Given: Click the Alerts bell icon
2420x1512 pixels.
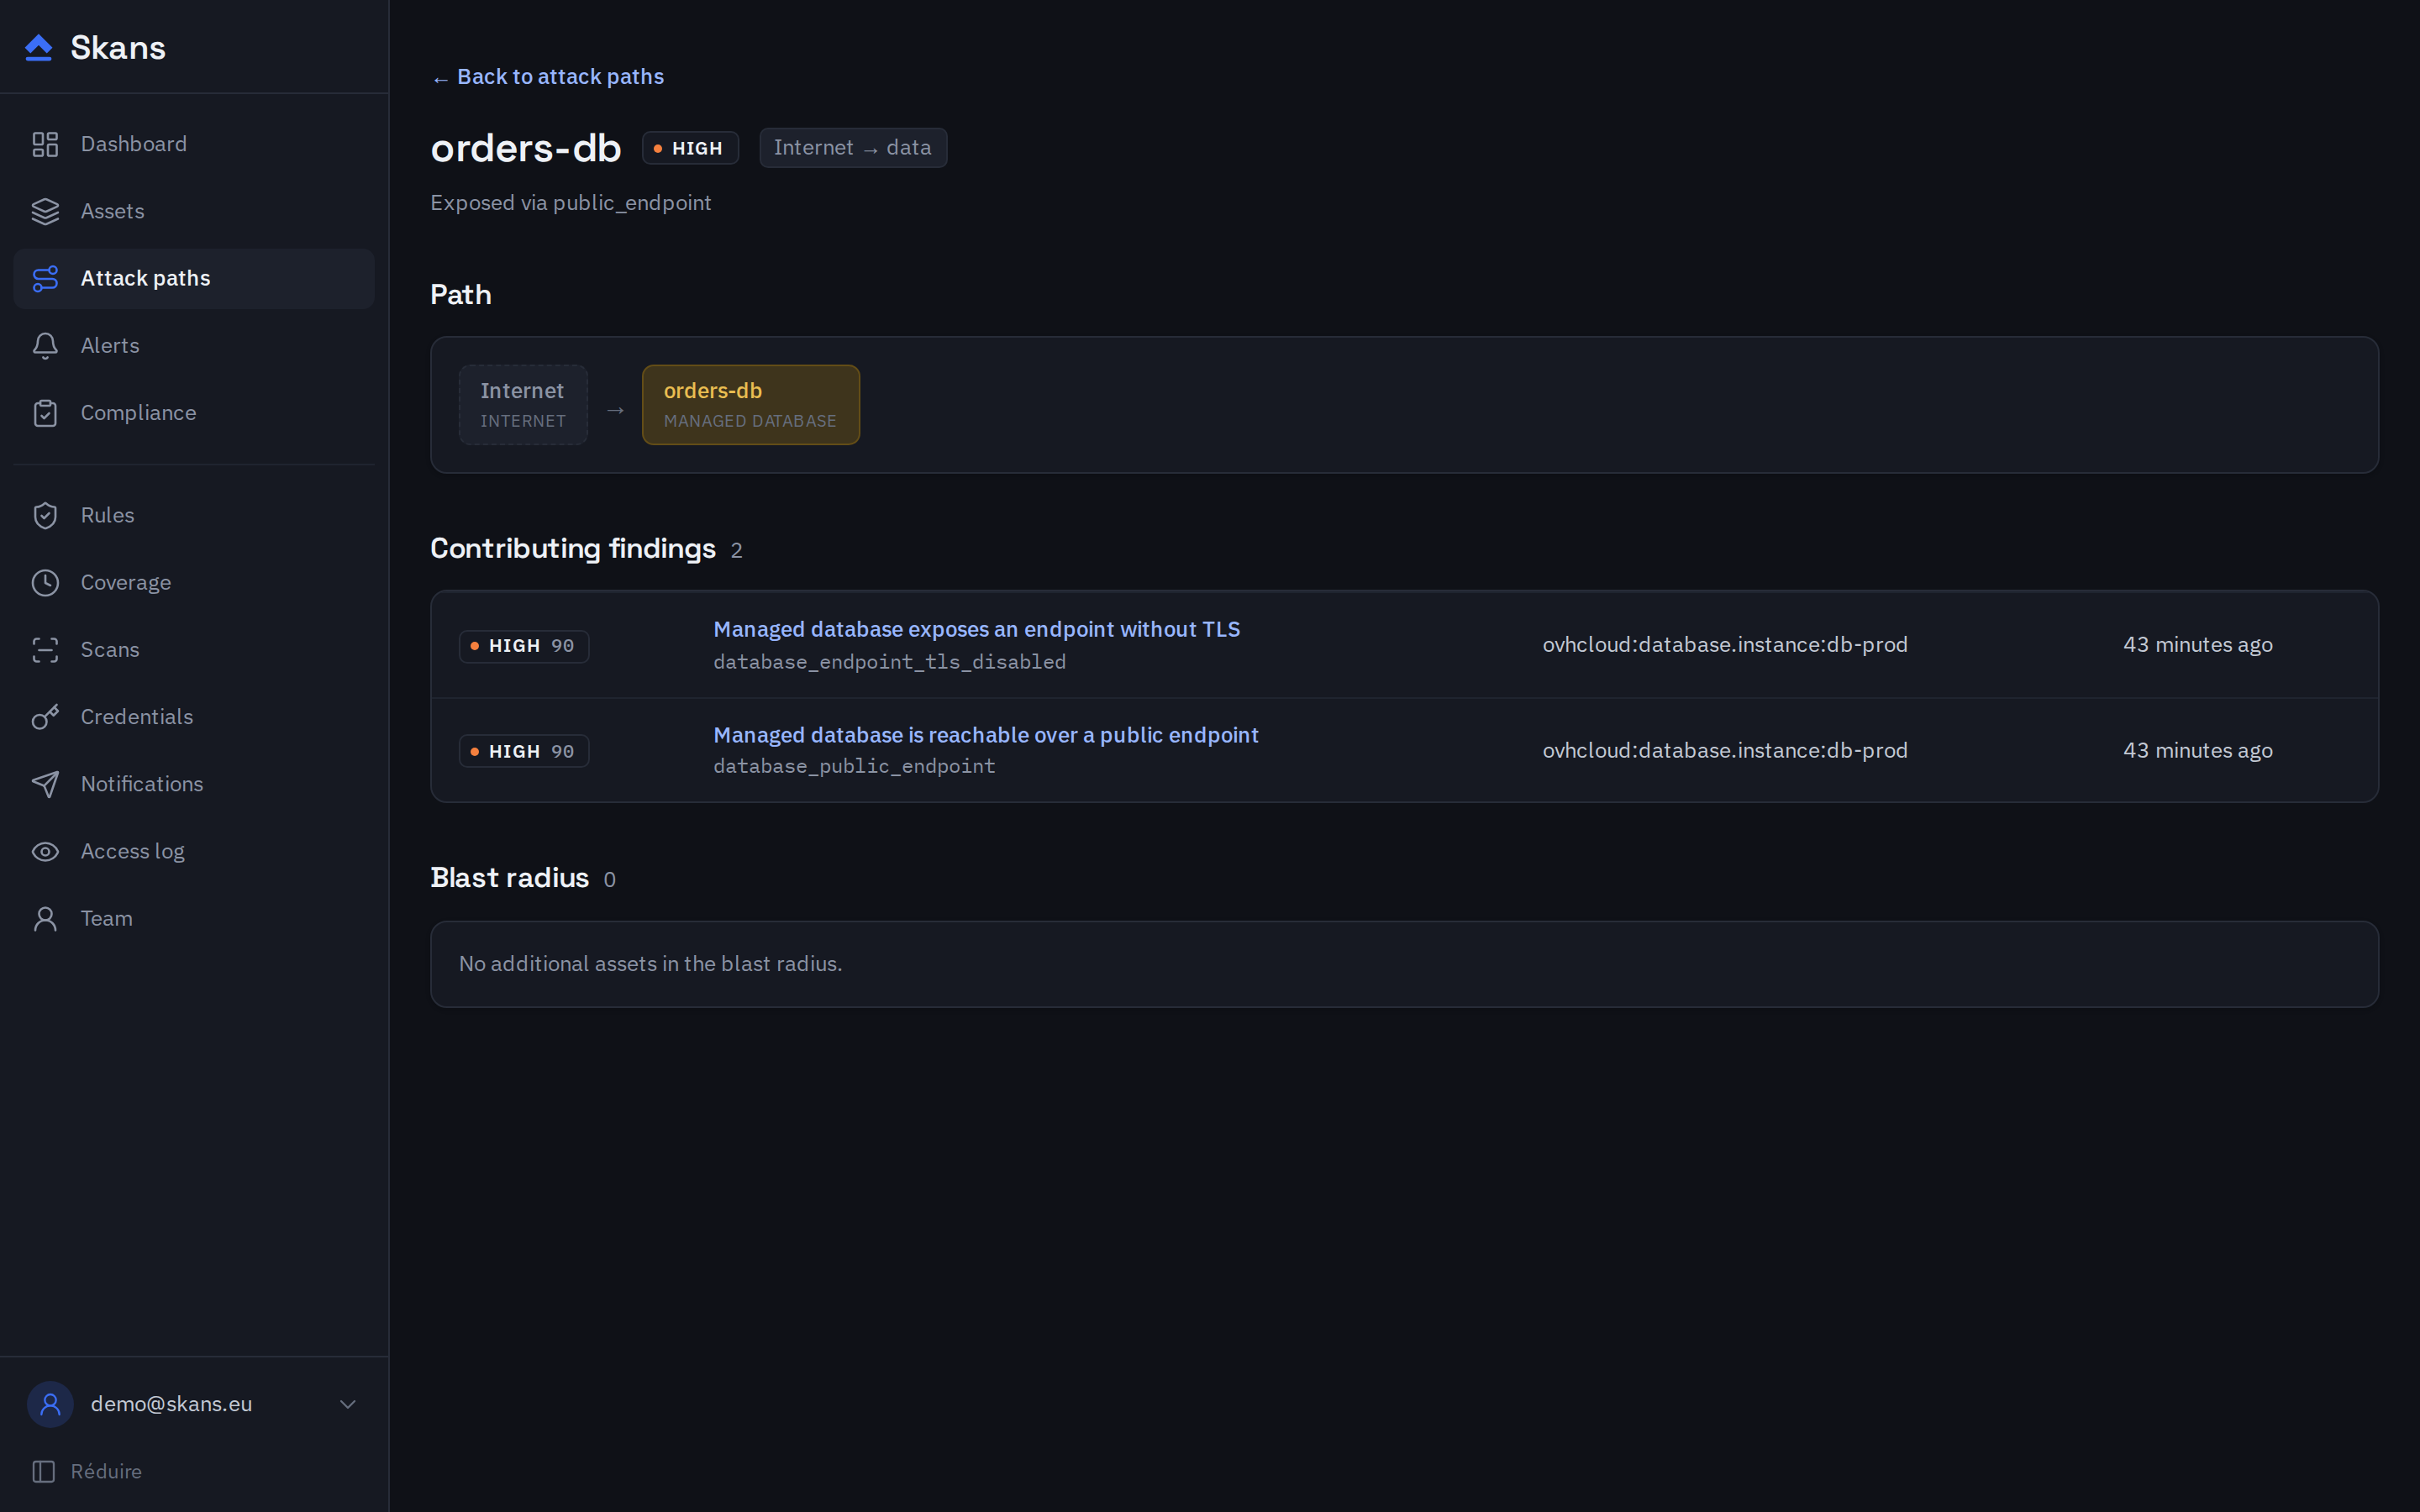Looking at the screenshot, I should point(45,345).
